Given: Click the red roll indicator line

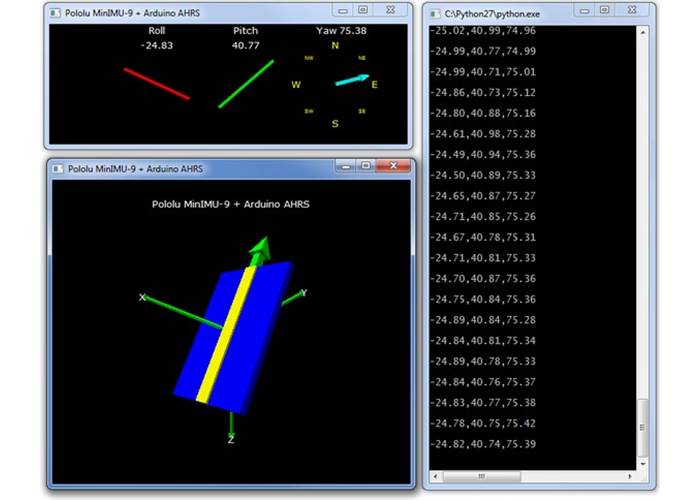Looking at the screenshot, I should pos(156,84).
